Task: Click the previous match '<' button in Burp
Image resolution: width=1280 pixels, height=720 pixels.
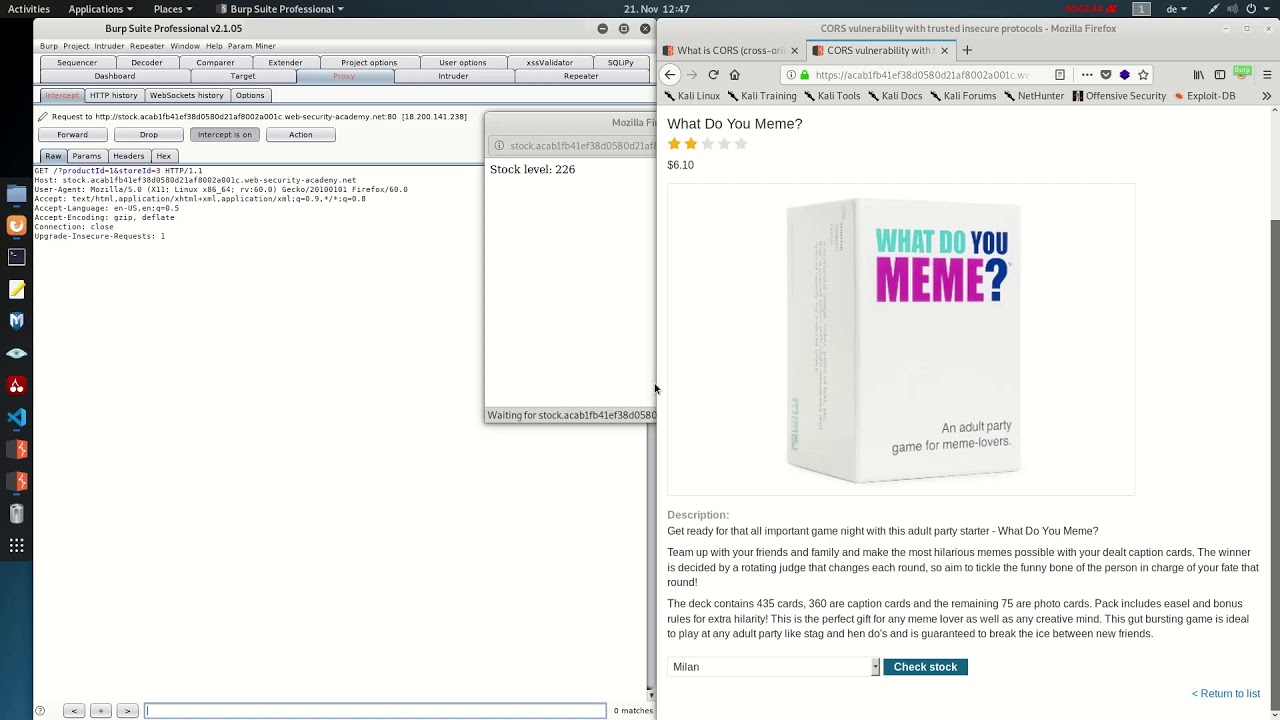Action: (x=74, y=711)
